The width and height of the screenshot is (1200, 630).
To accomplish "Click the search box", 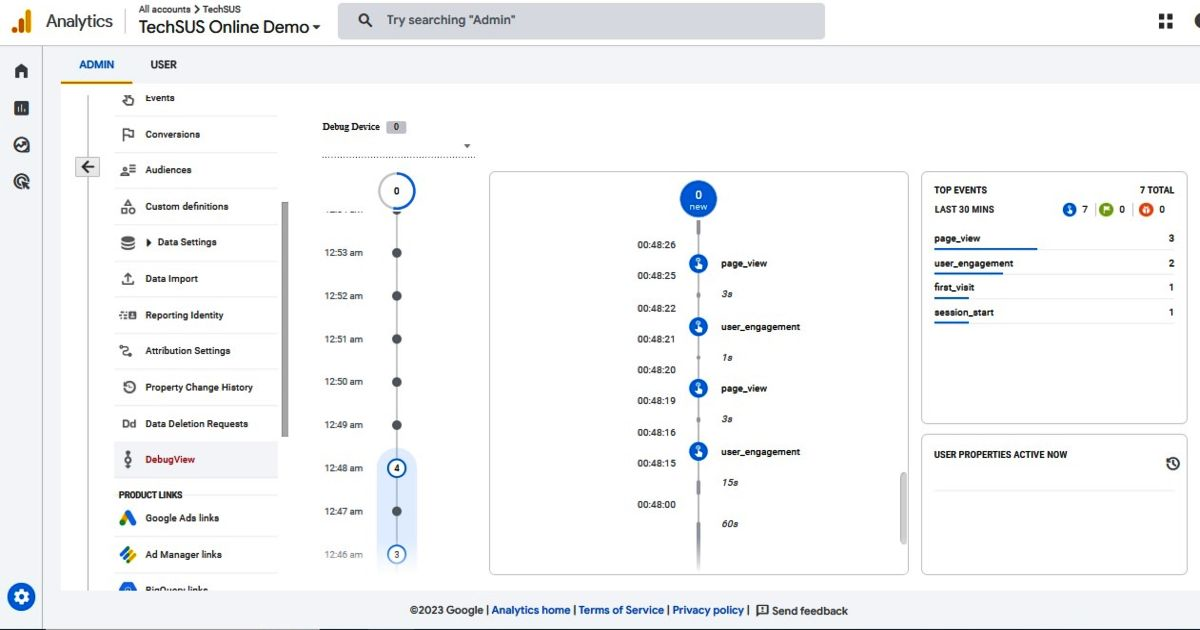I will click(x=581, y=20).
